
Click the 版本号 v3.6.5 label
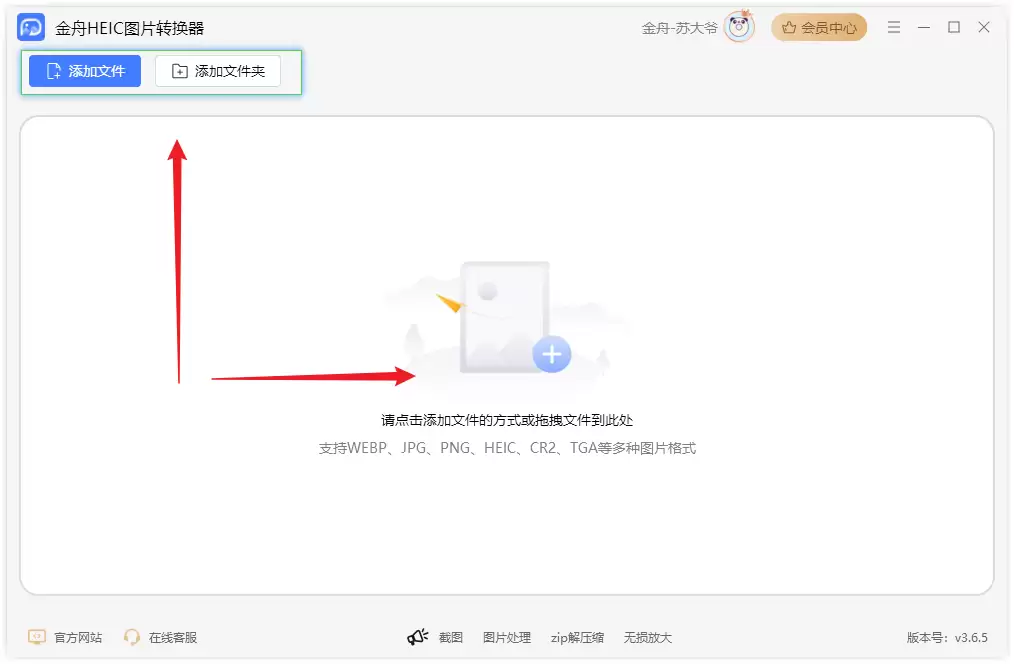coord(947,637)
